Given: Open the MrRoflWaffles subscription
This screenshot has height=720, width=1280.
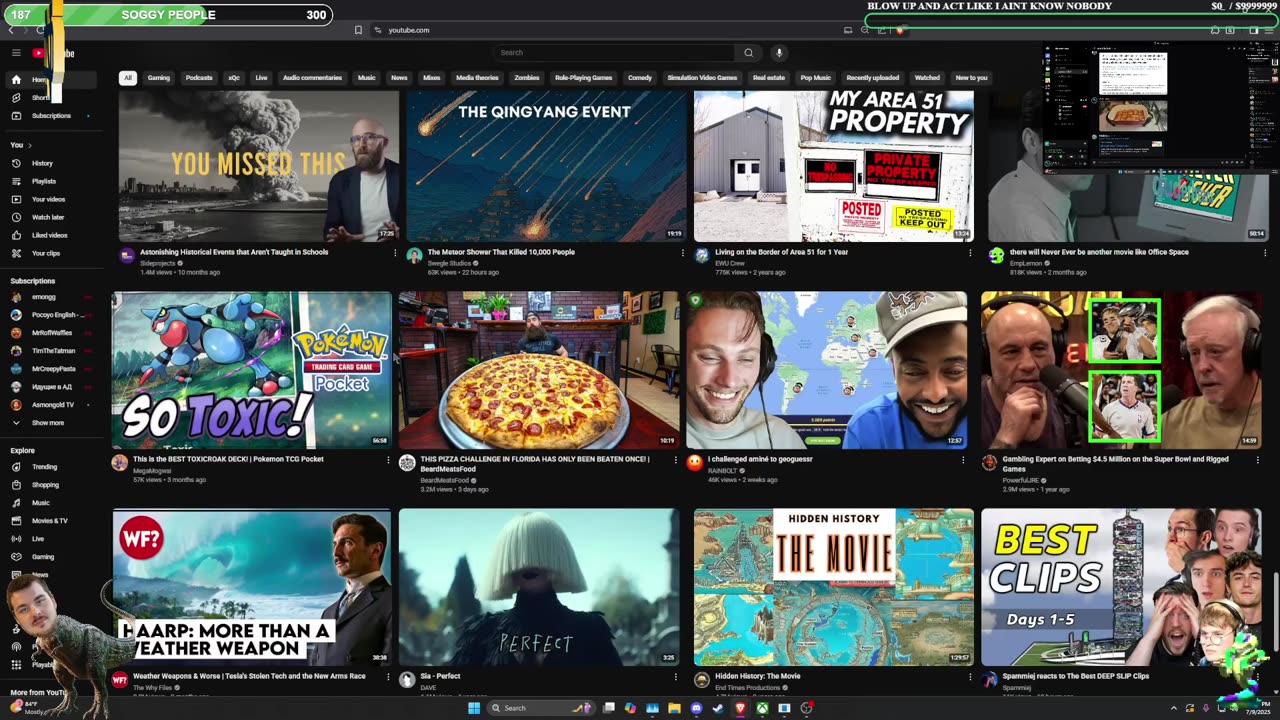Looking at the screenshot, I should (x=52, y=333).
